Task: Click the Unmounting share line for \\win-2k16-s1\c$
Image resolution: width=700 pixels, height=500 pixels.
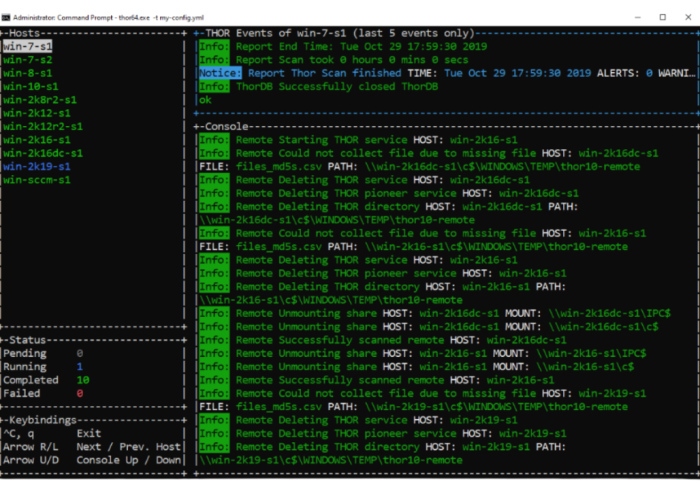Action: [417, 367]
